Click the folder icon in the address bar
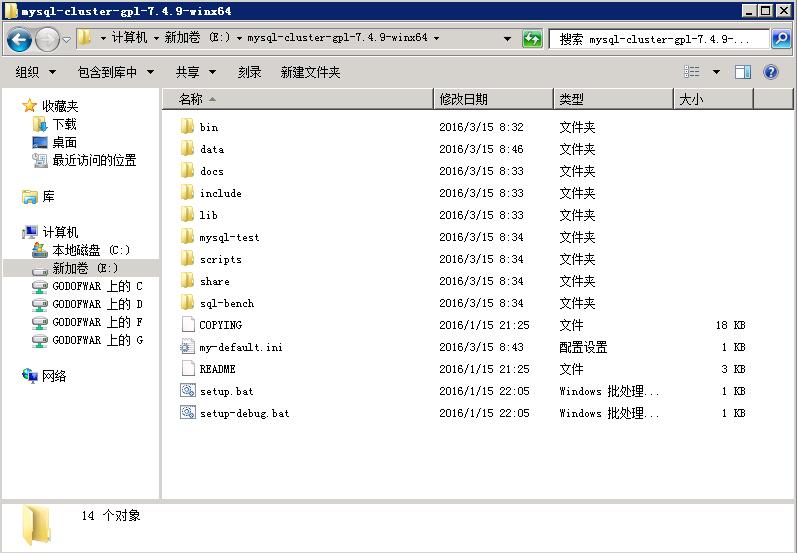This screenshot has height=553, width=797. click(85, 38)
